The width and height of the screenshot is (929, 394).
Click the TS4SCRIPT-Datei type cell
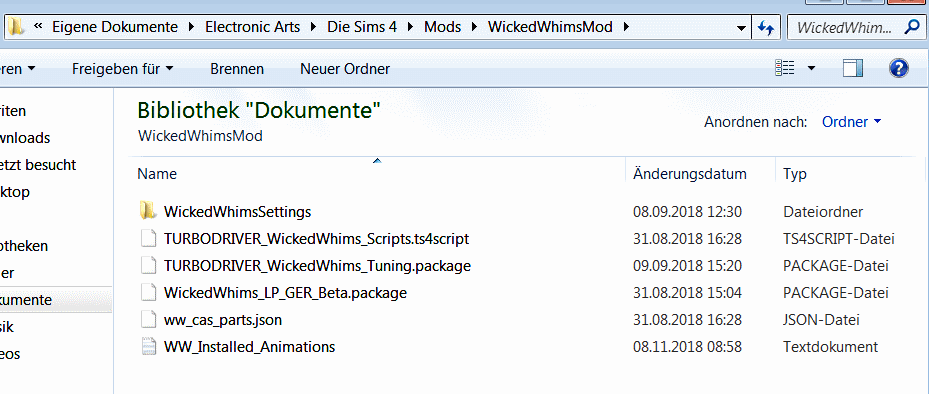pyautogui.click(x=838, y=239)
